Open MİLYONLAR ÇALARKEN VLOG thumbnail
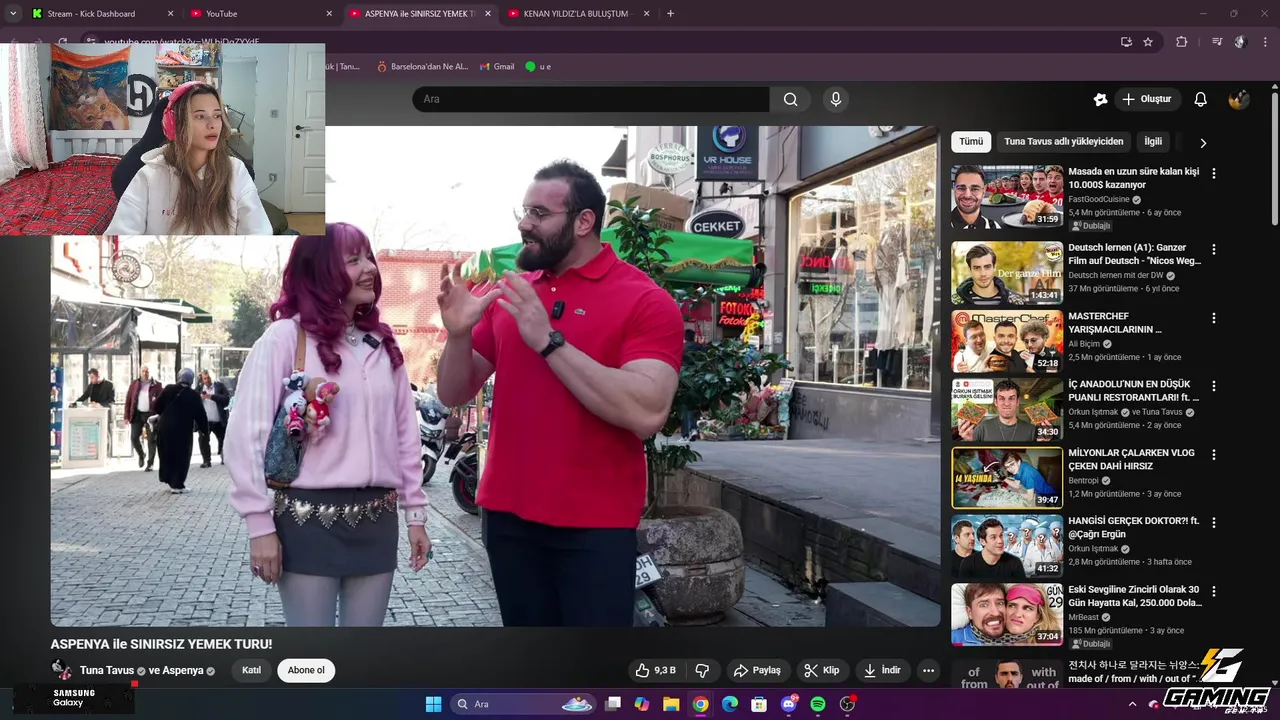 pos(1007,477)
